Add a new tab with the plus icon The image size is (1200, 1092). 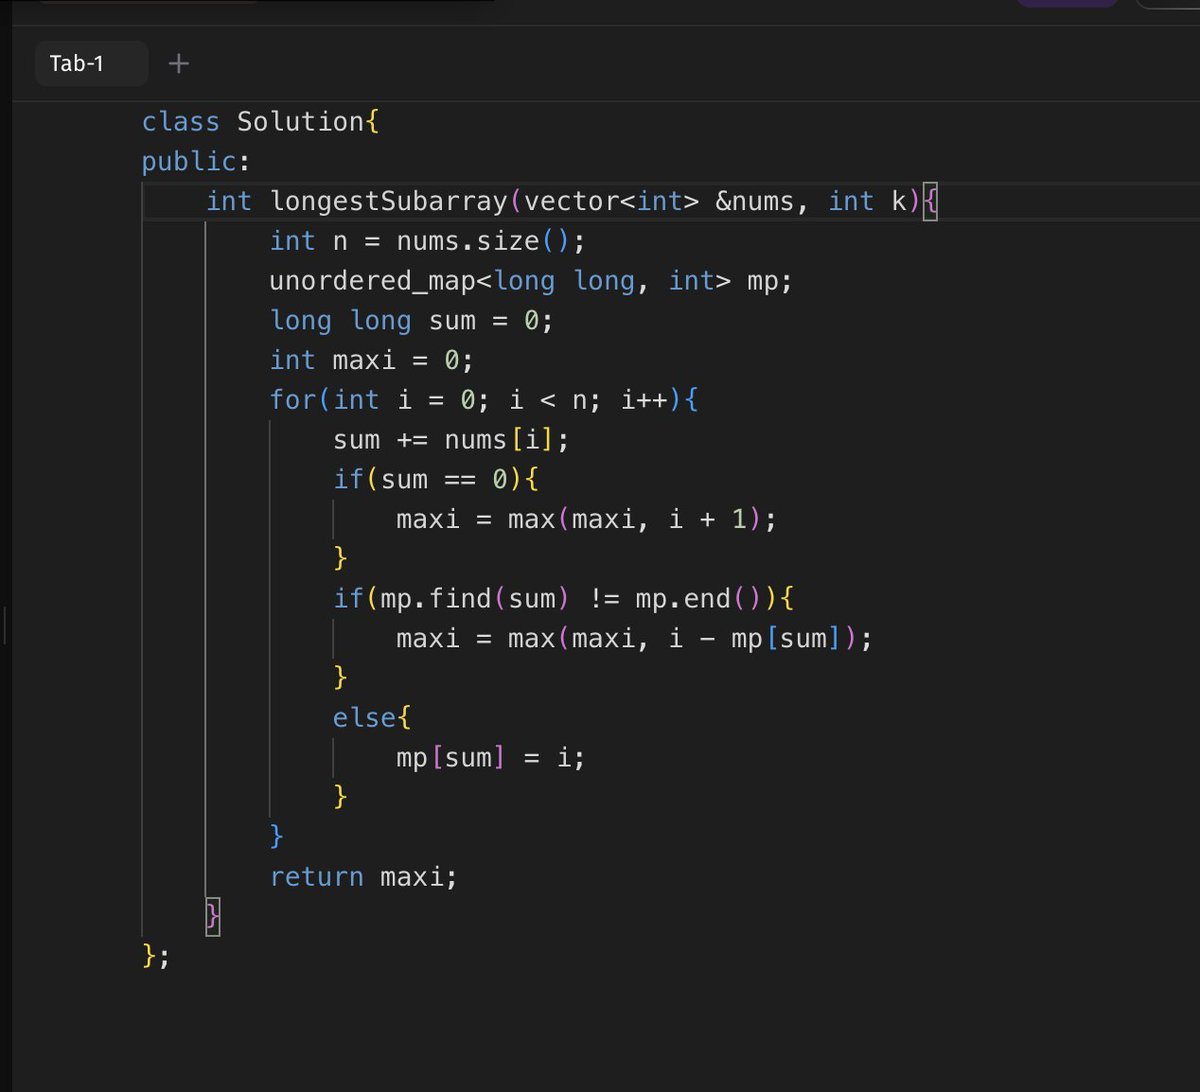(178, 64)
